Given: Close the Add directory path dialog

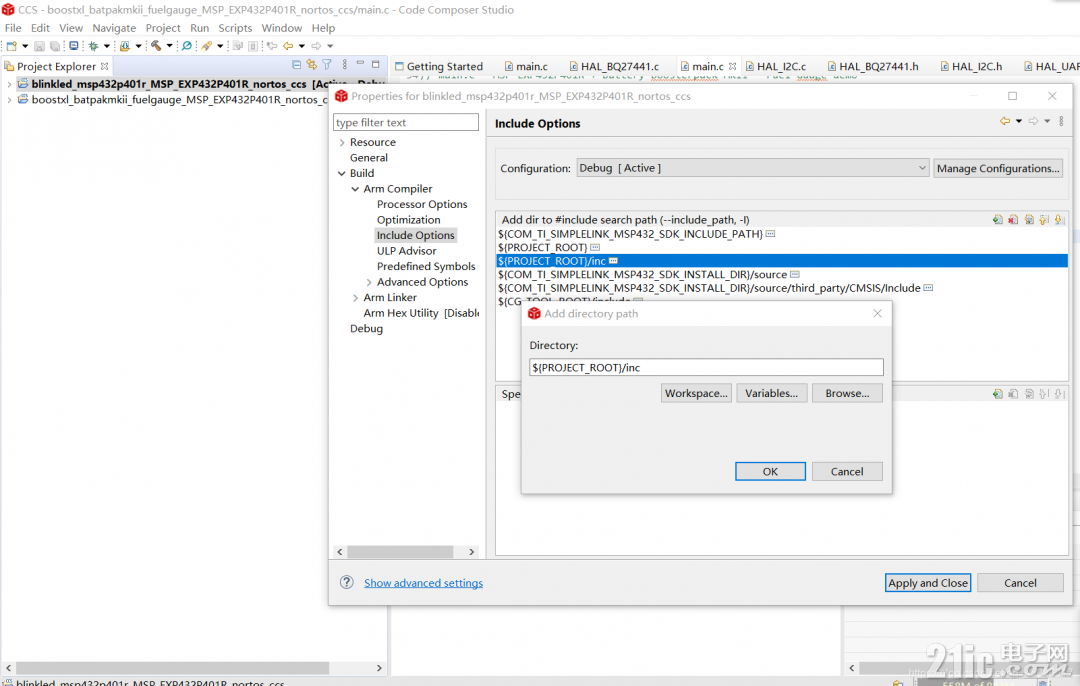Looking at the screenshot, I should click(877, 313).
